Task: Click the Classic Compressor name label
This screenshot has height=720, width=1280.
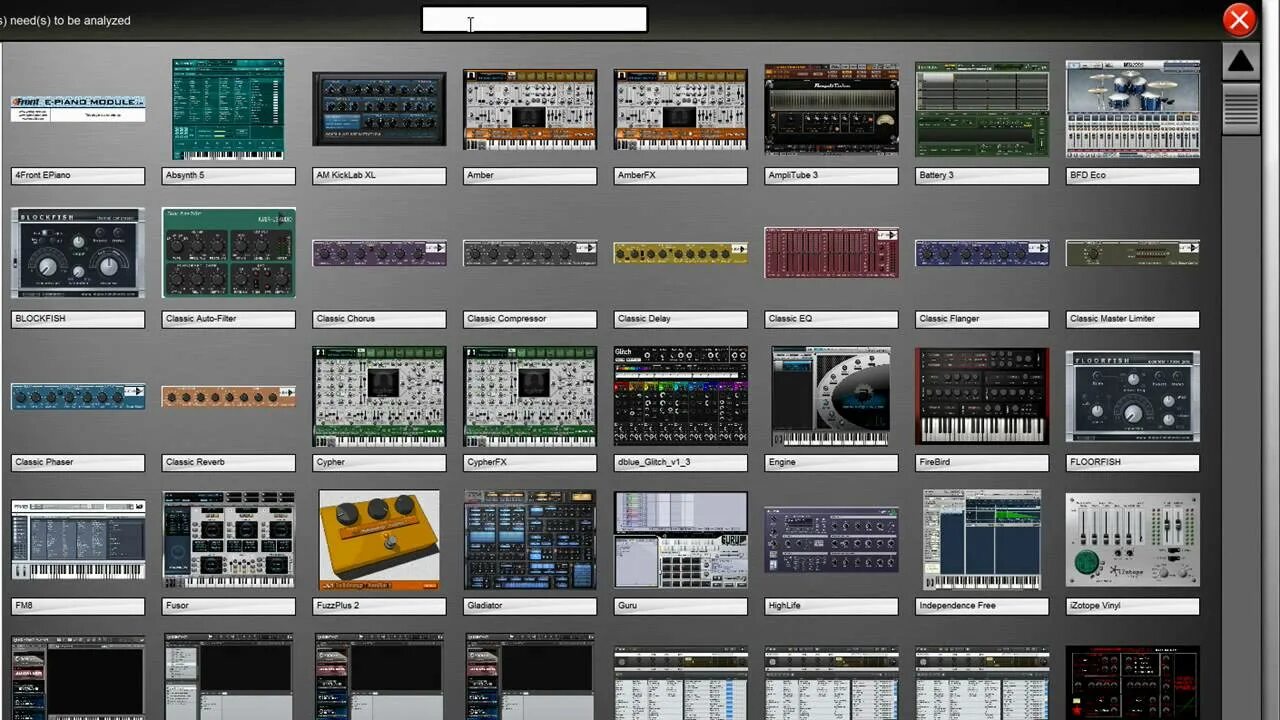Action: 530,319
